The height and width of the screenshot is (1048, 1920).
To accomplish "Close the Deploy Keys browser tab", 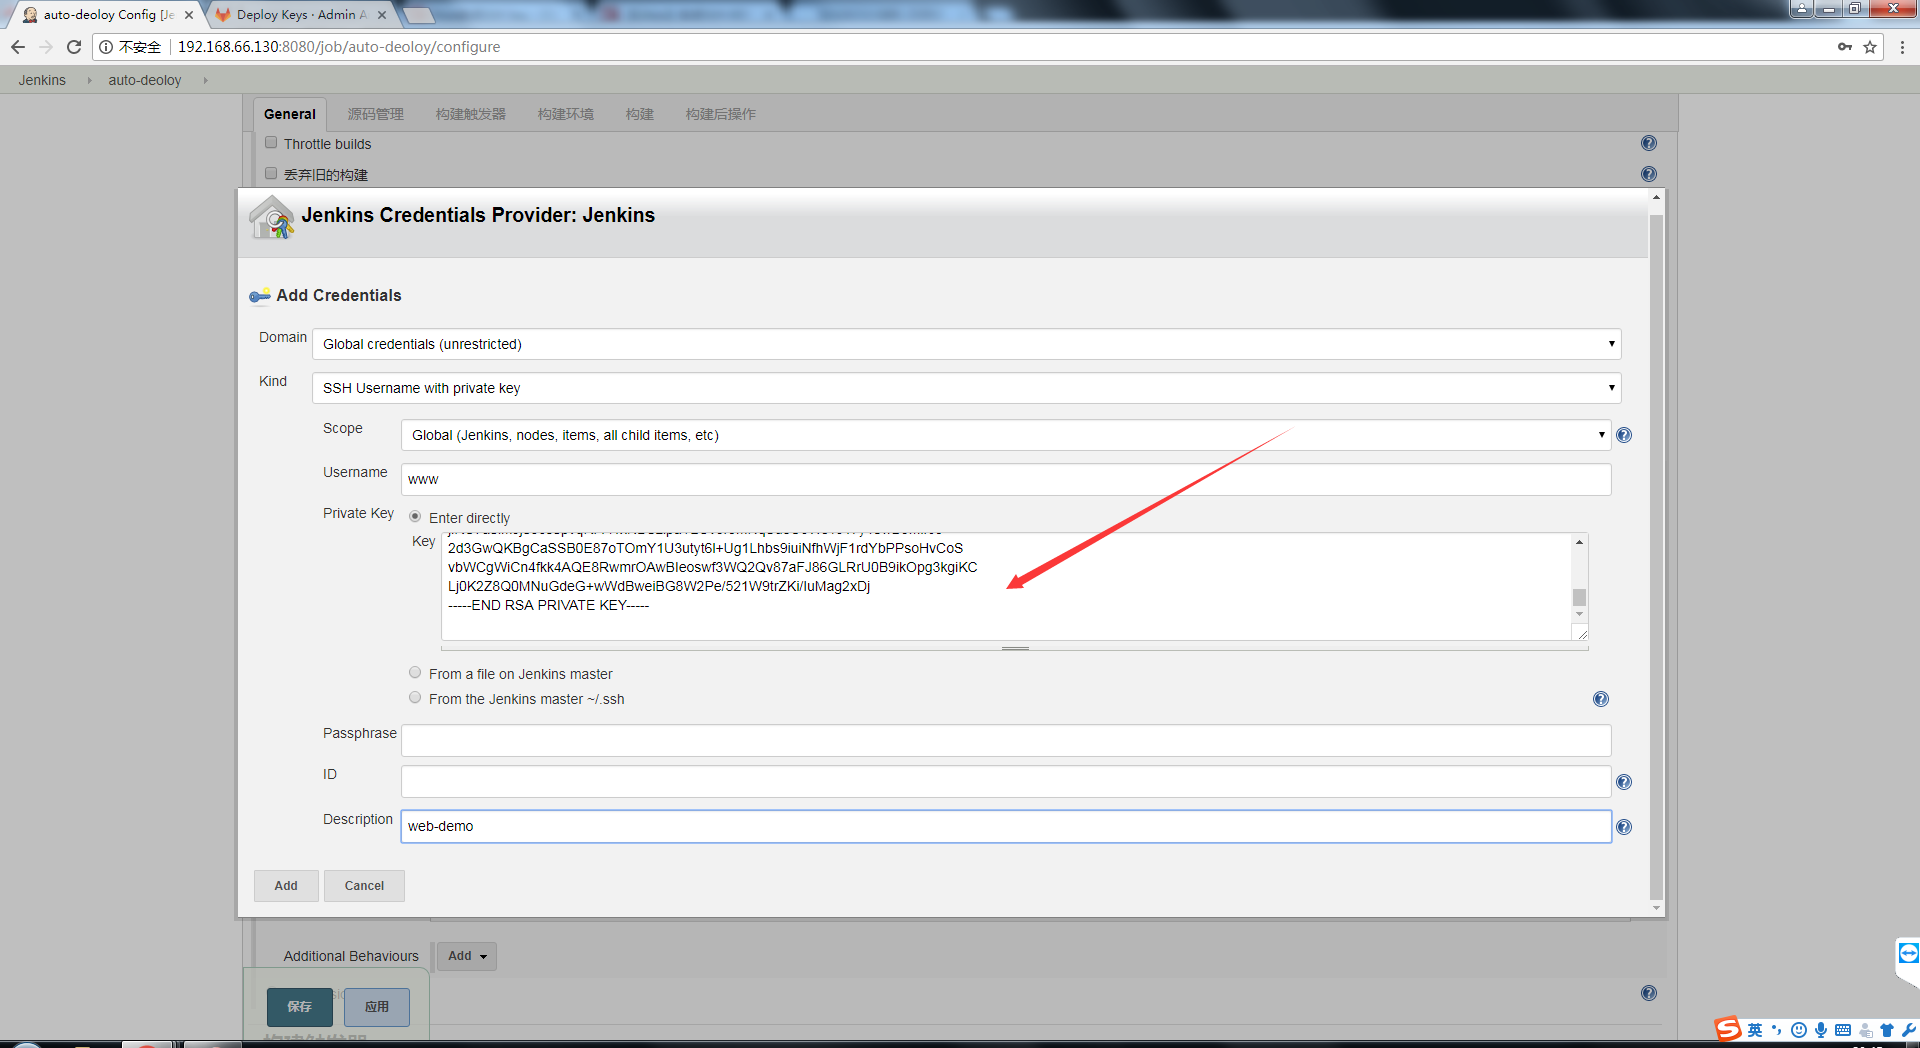I will pos(382,15).
